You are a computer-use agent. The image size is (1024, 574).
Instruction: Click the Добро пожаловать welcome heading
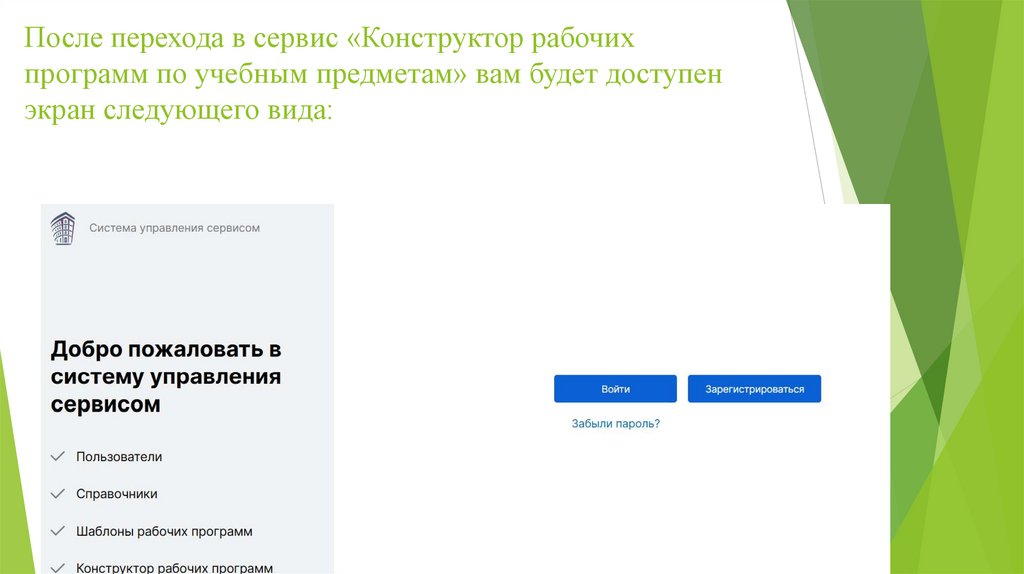tap(166, 376)
